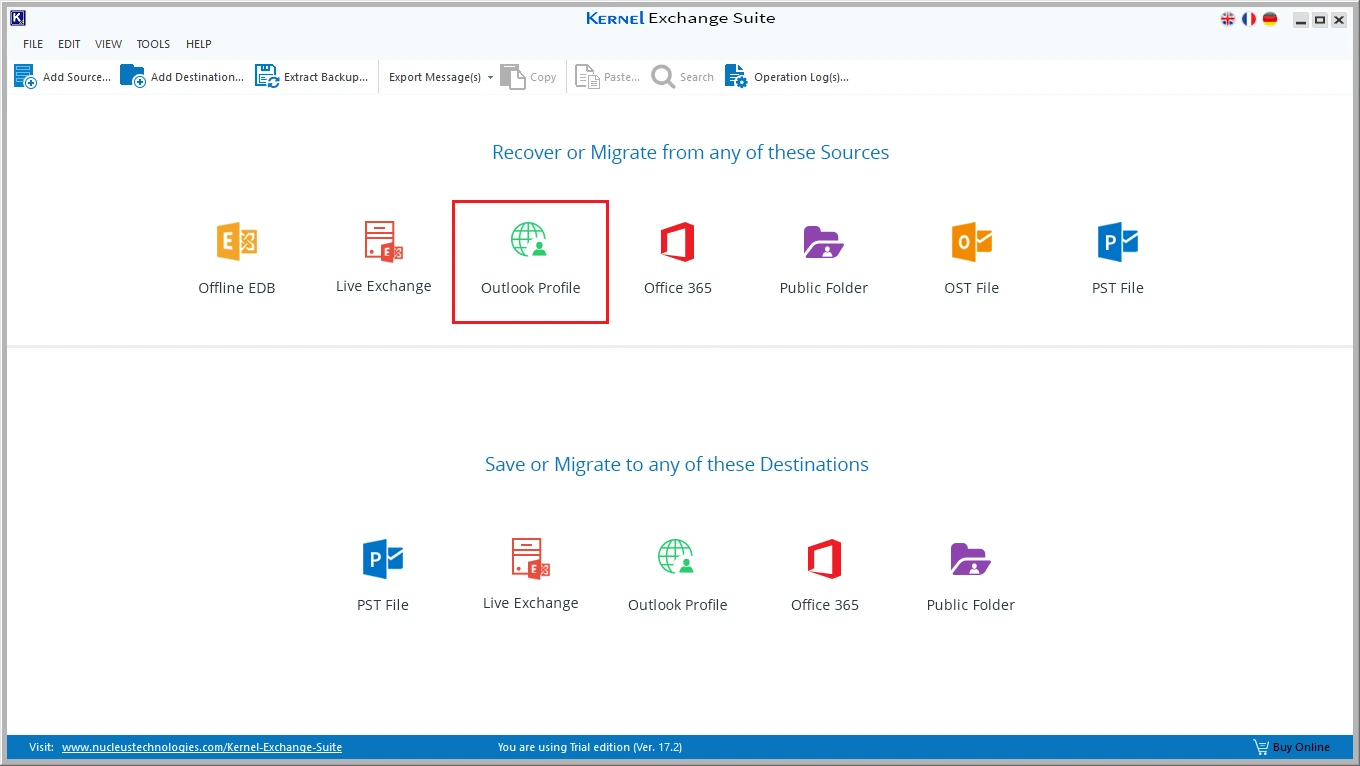Select Offline EDB as the source
The image size is (1360, 766).
pos(237,260)
